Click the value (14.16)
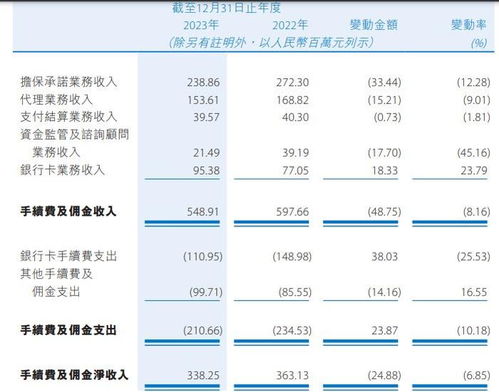Image resolution: width=499 pixels, height=392 pixels. (x=384, y=292)
